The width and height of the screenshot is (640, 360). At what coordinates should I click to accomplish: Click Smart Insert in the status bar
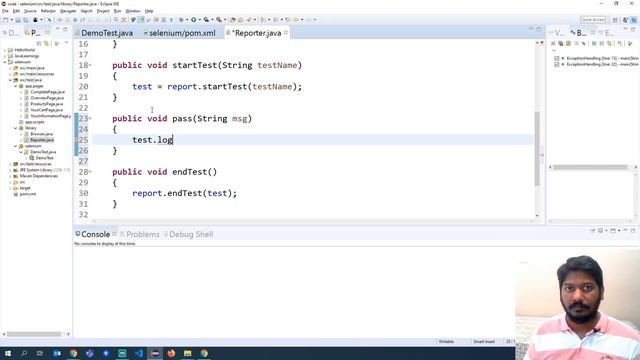tap(484, 342)
